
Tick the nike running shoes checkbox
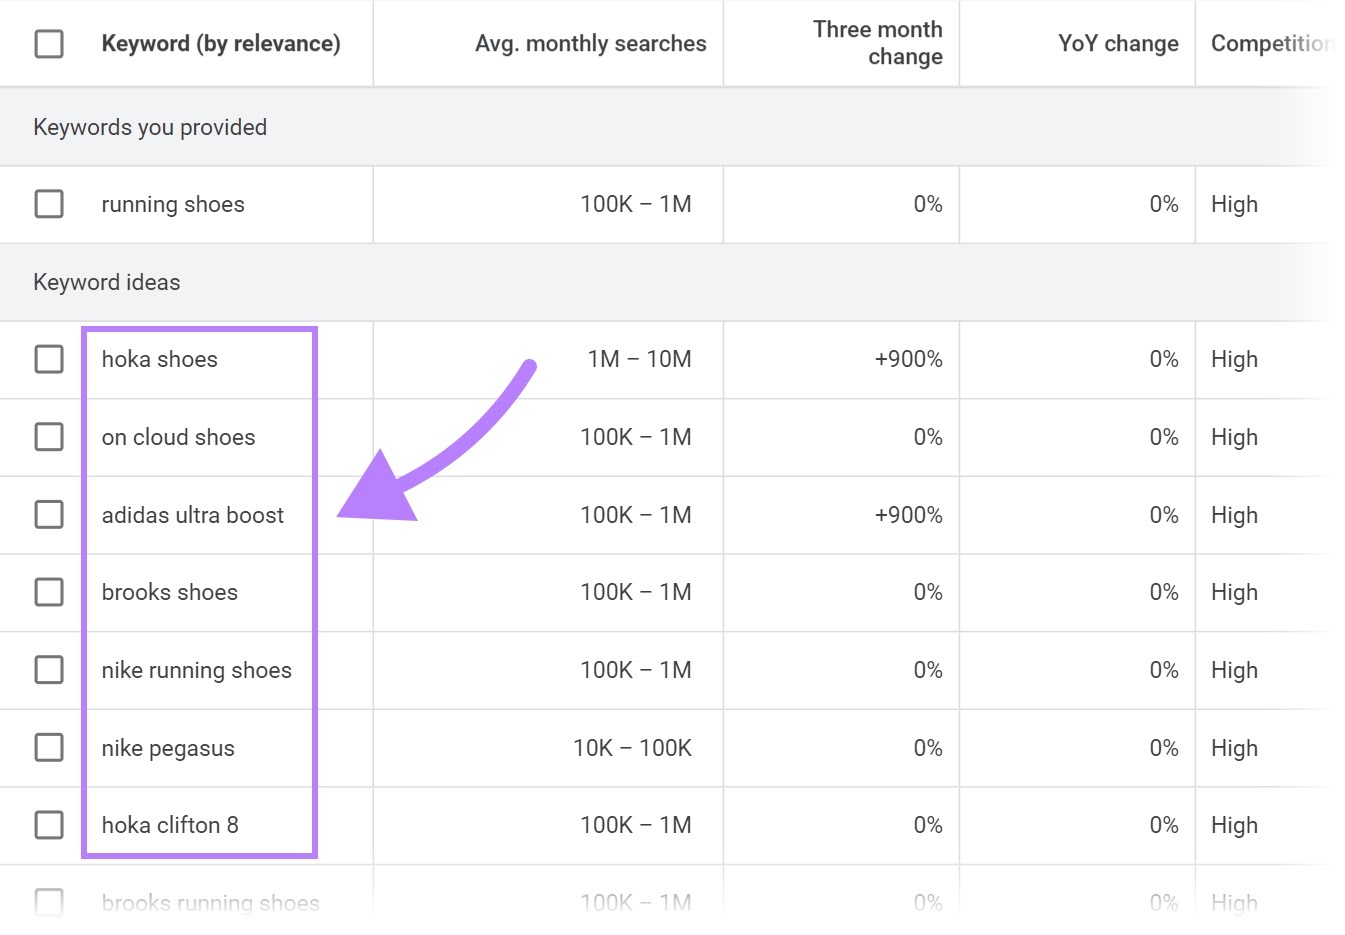click(49, 670)
